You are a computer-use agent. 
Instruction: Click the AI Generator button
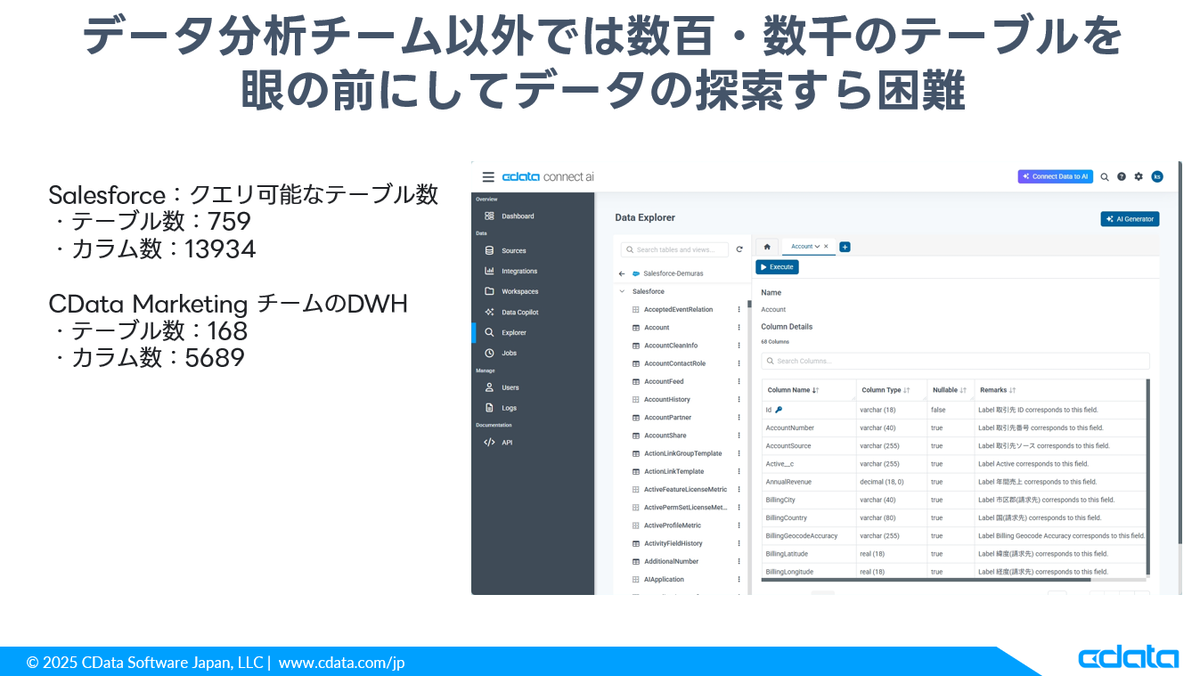1130,219
